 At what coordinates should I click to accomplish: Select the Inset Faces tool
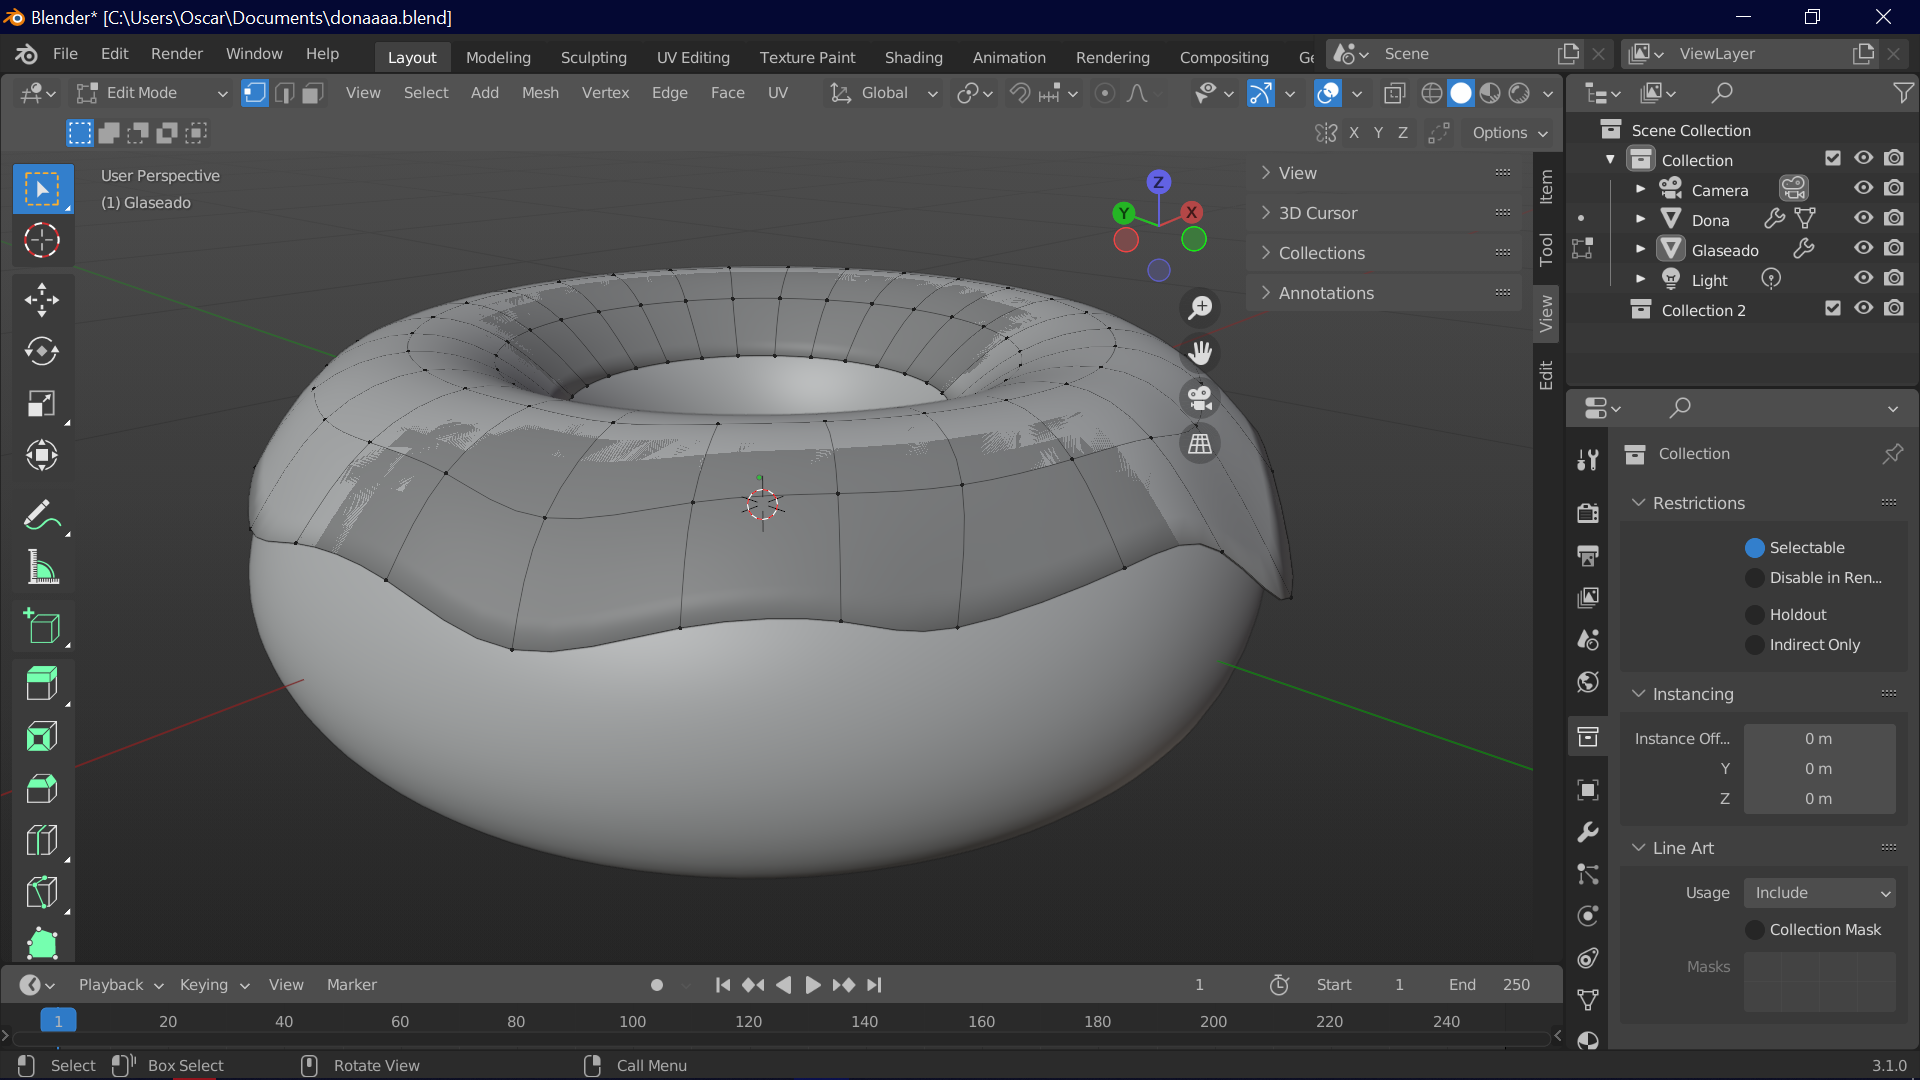tap(42, 737)
